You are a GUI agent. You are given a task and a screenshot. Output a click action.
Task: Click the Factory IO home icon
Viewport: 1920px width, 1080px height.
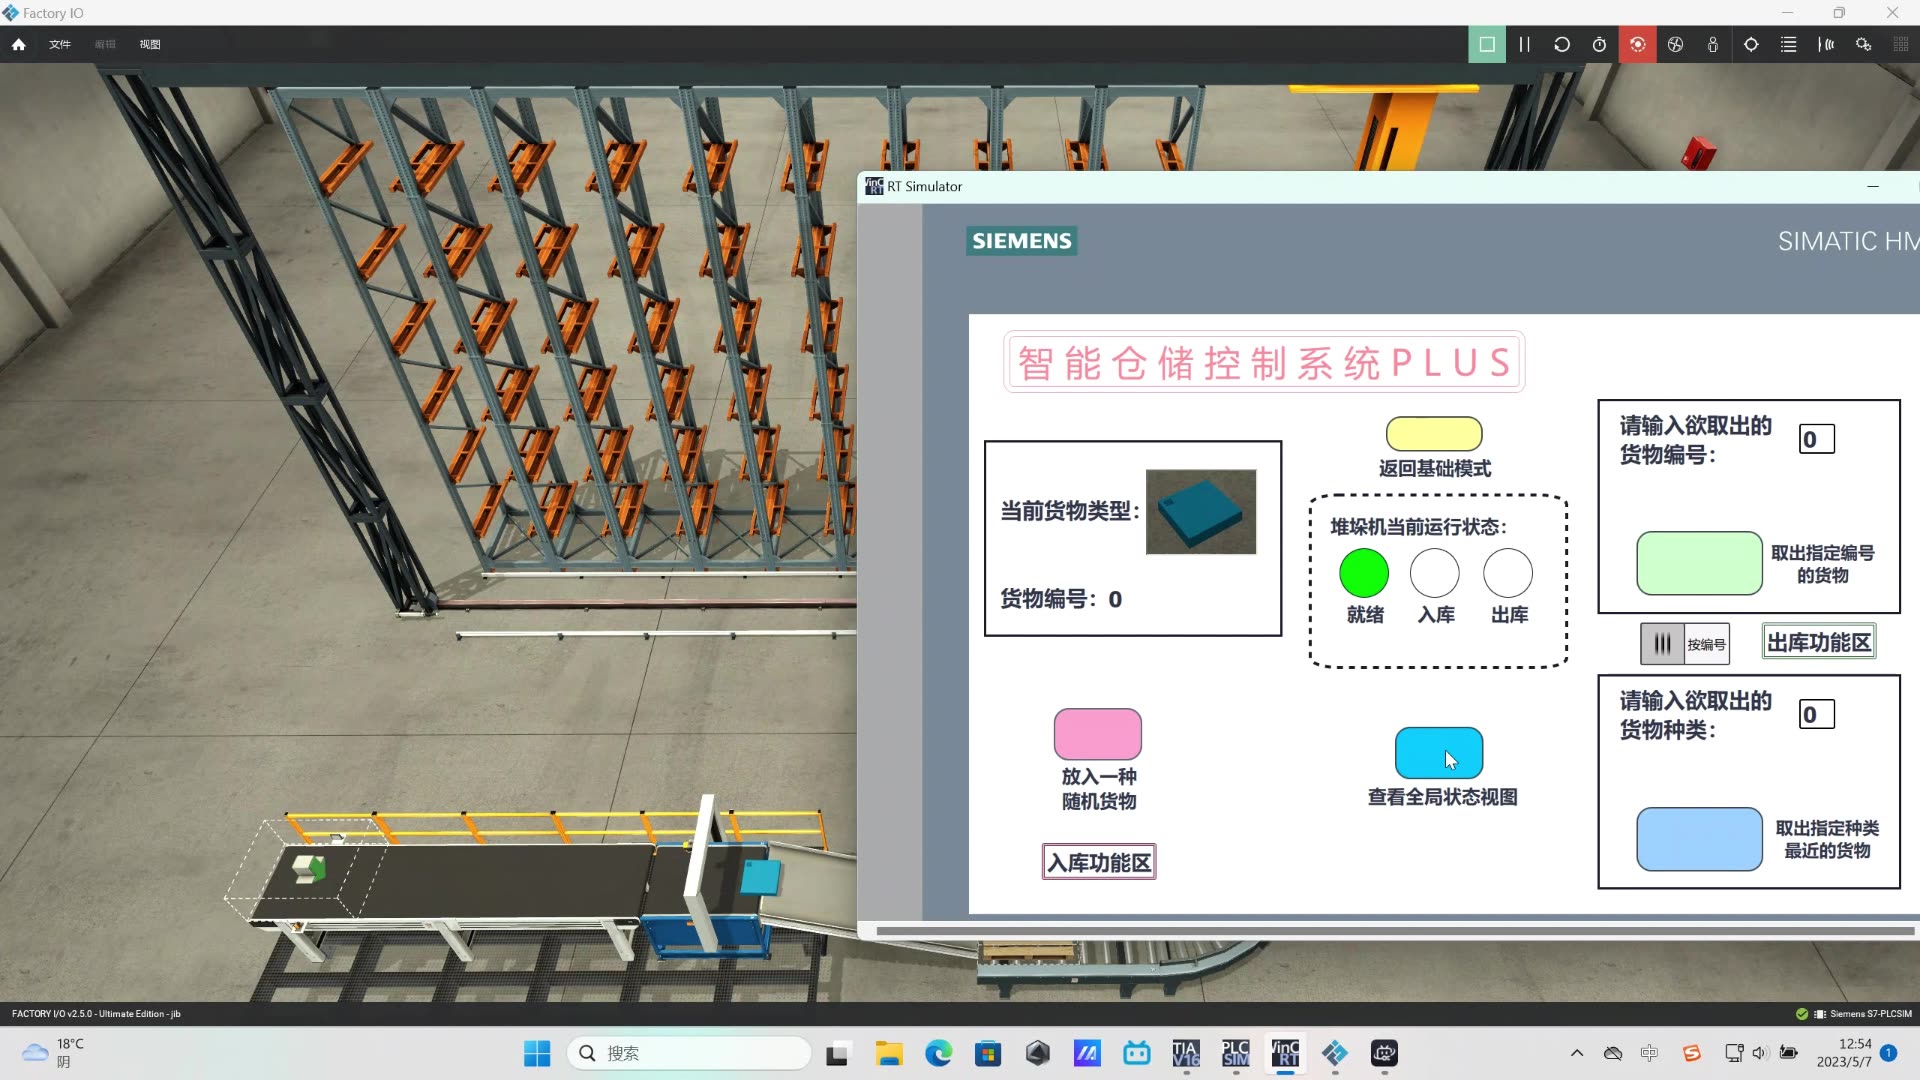tap(17, 44)
